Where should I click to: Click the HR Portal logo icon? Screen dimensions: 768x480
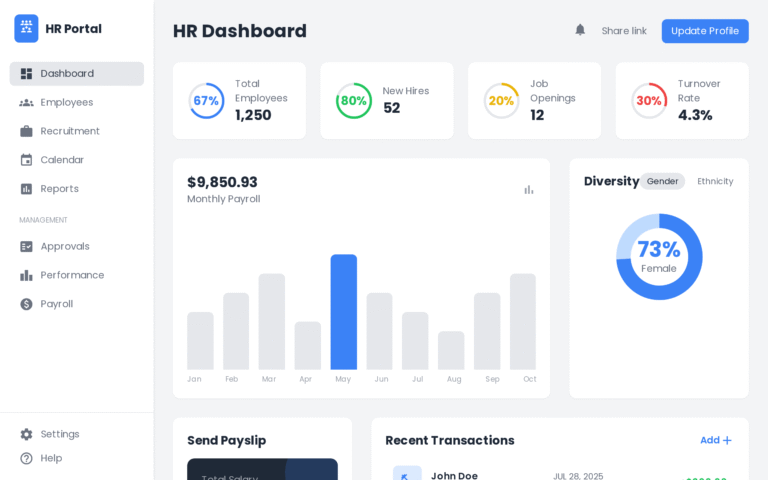pos(26,29)
